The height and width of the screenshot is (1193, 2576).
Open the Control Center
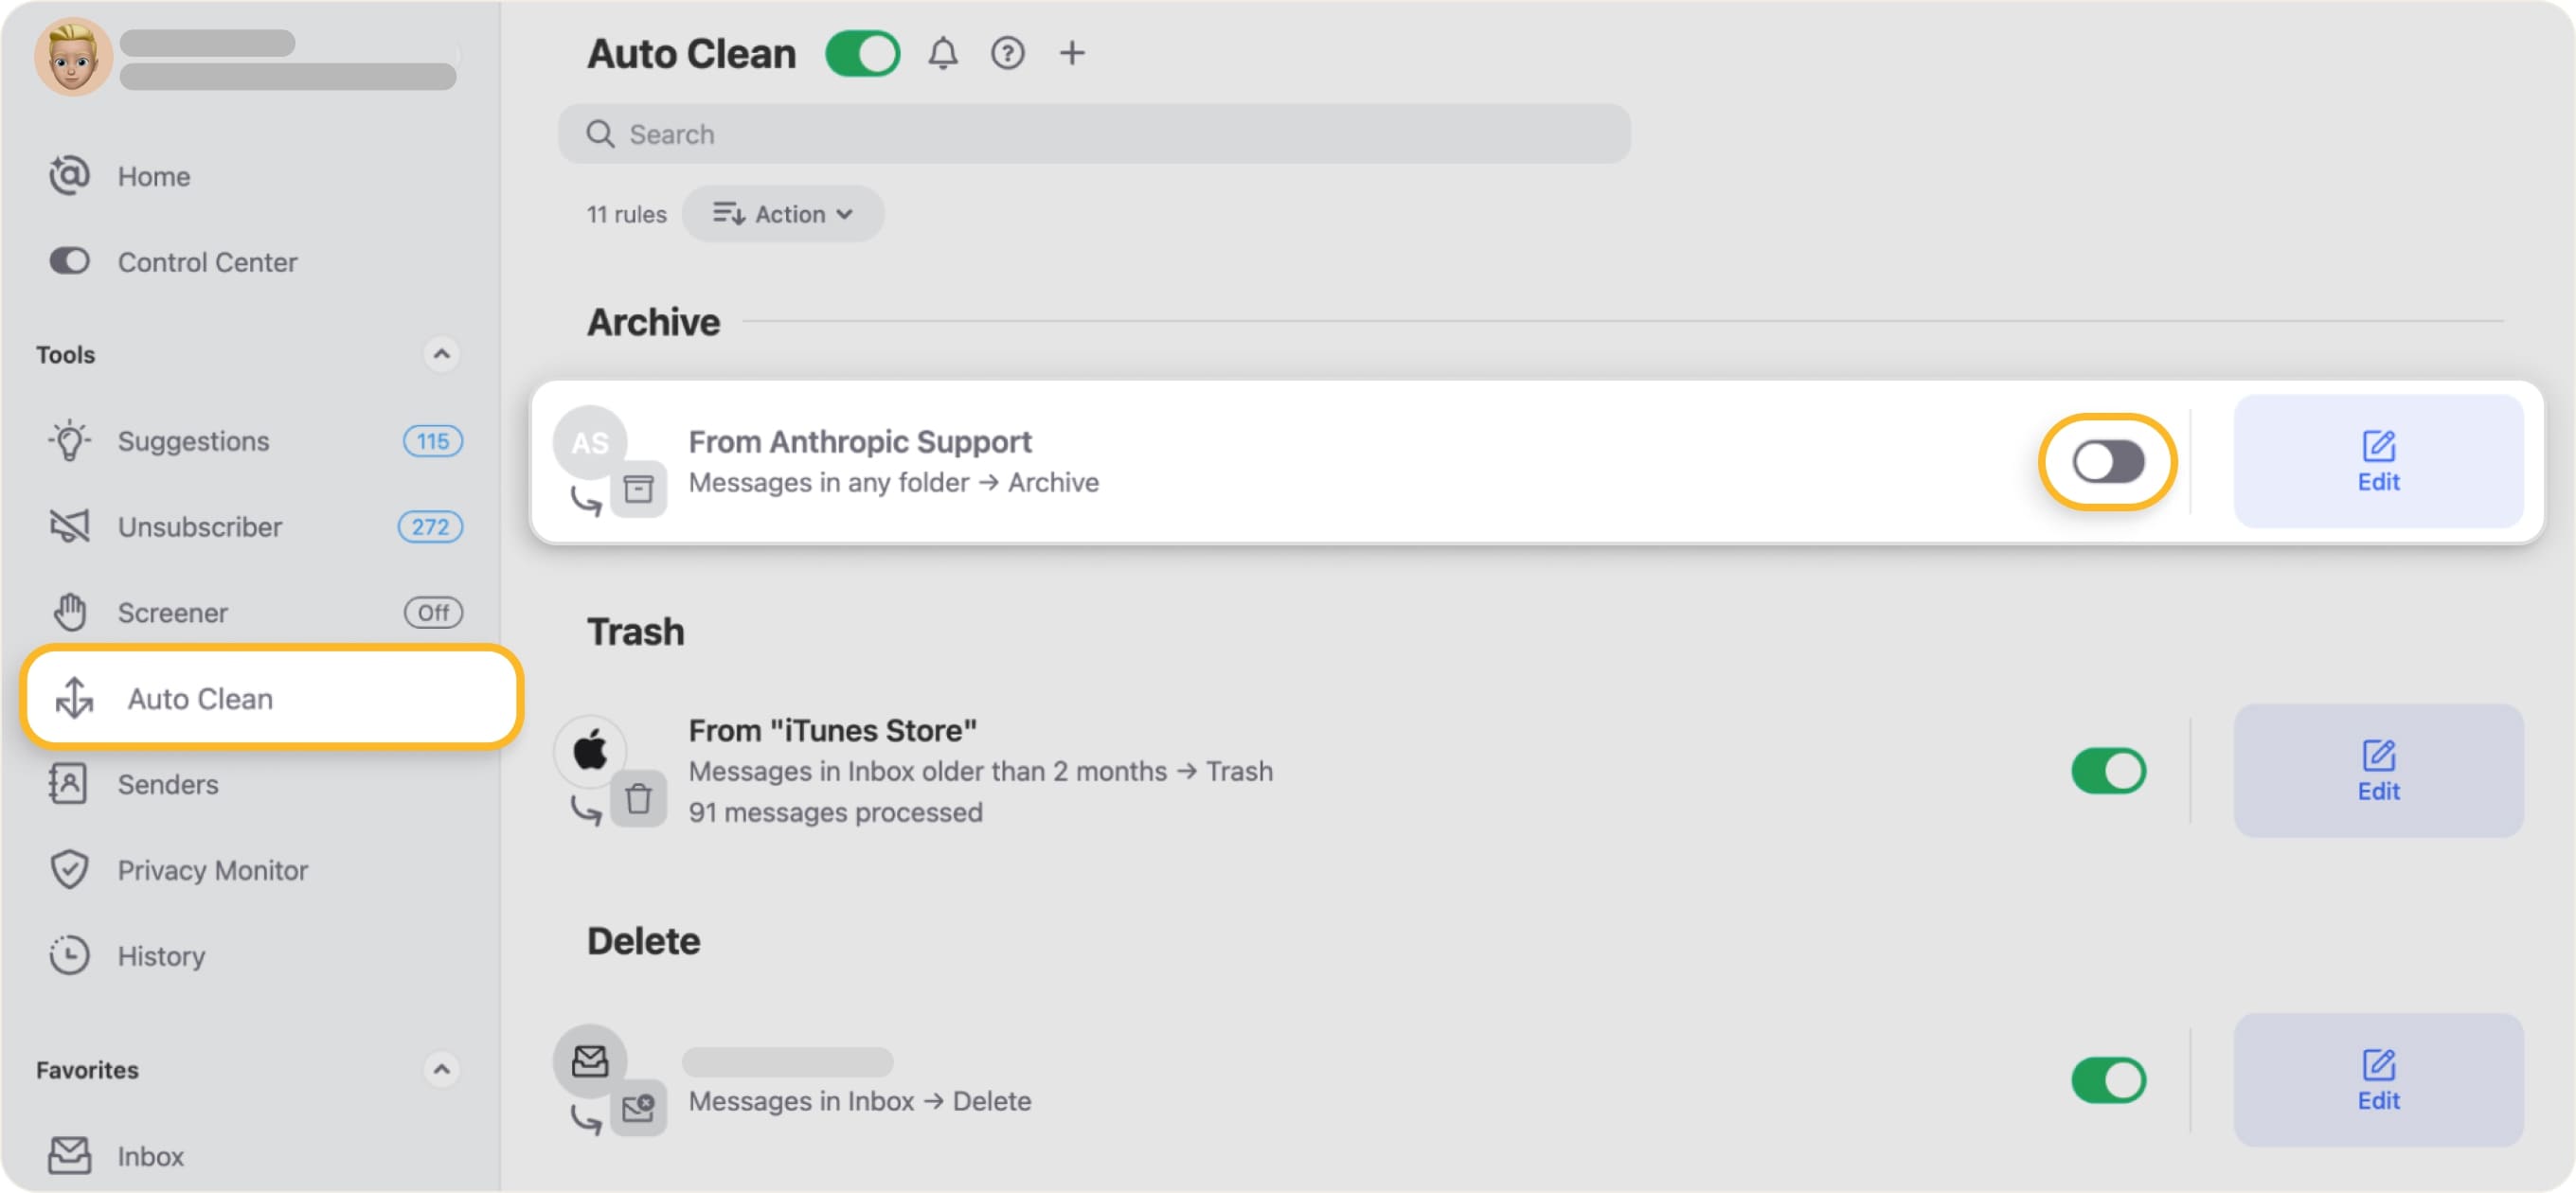(x=207, y=262)
